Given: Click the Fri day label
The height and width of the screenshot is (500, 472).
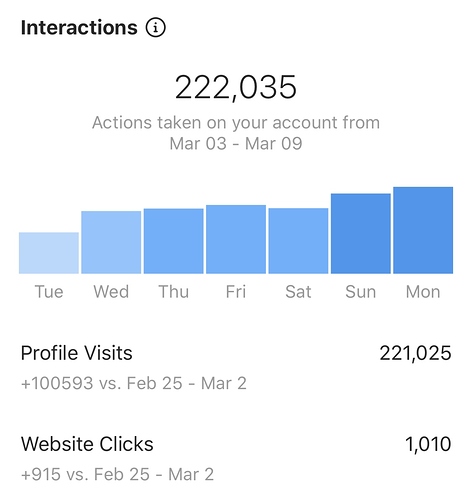Looking at the screenshot, I should click(x=236, y=292).
